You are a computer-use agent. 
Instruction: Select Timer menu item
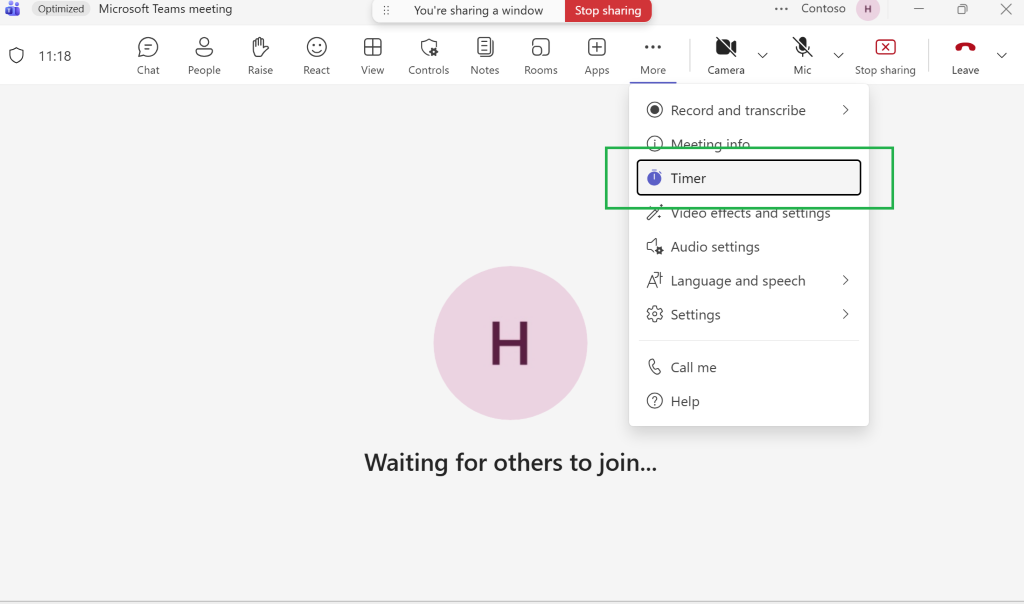748,178
